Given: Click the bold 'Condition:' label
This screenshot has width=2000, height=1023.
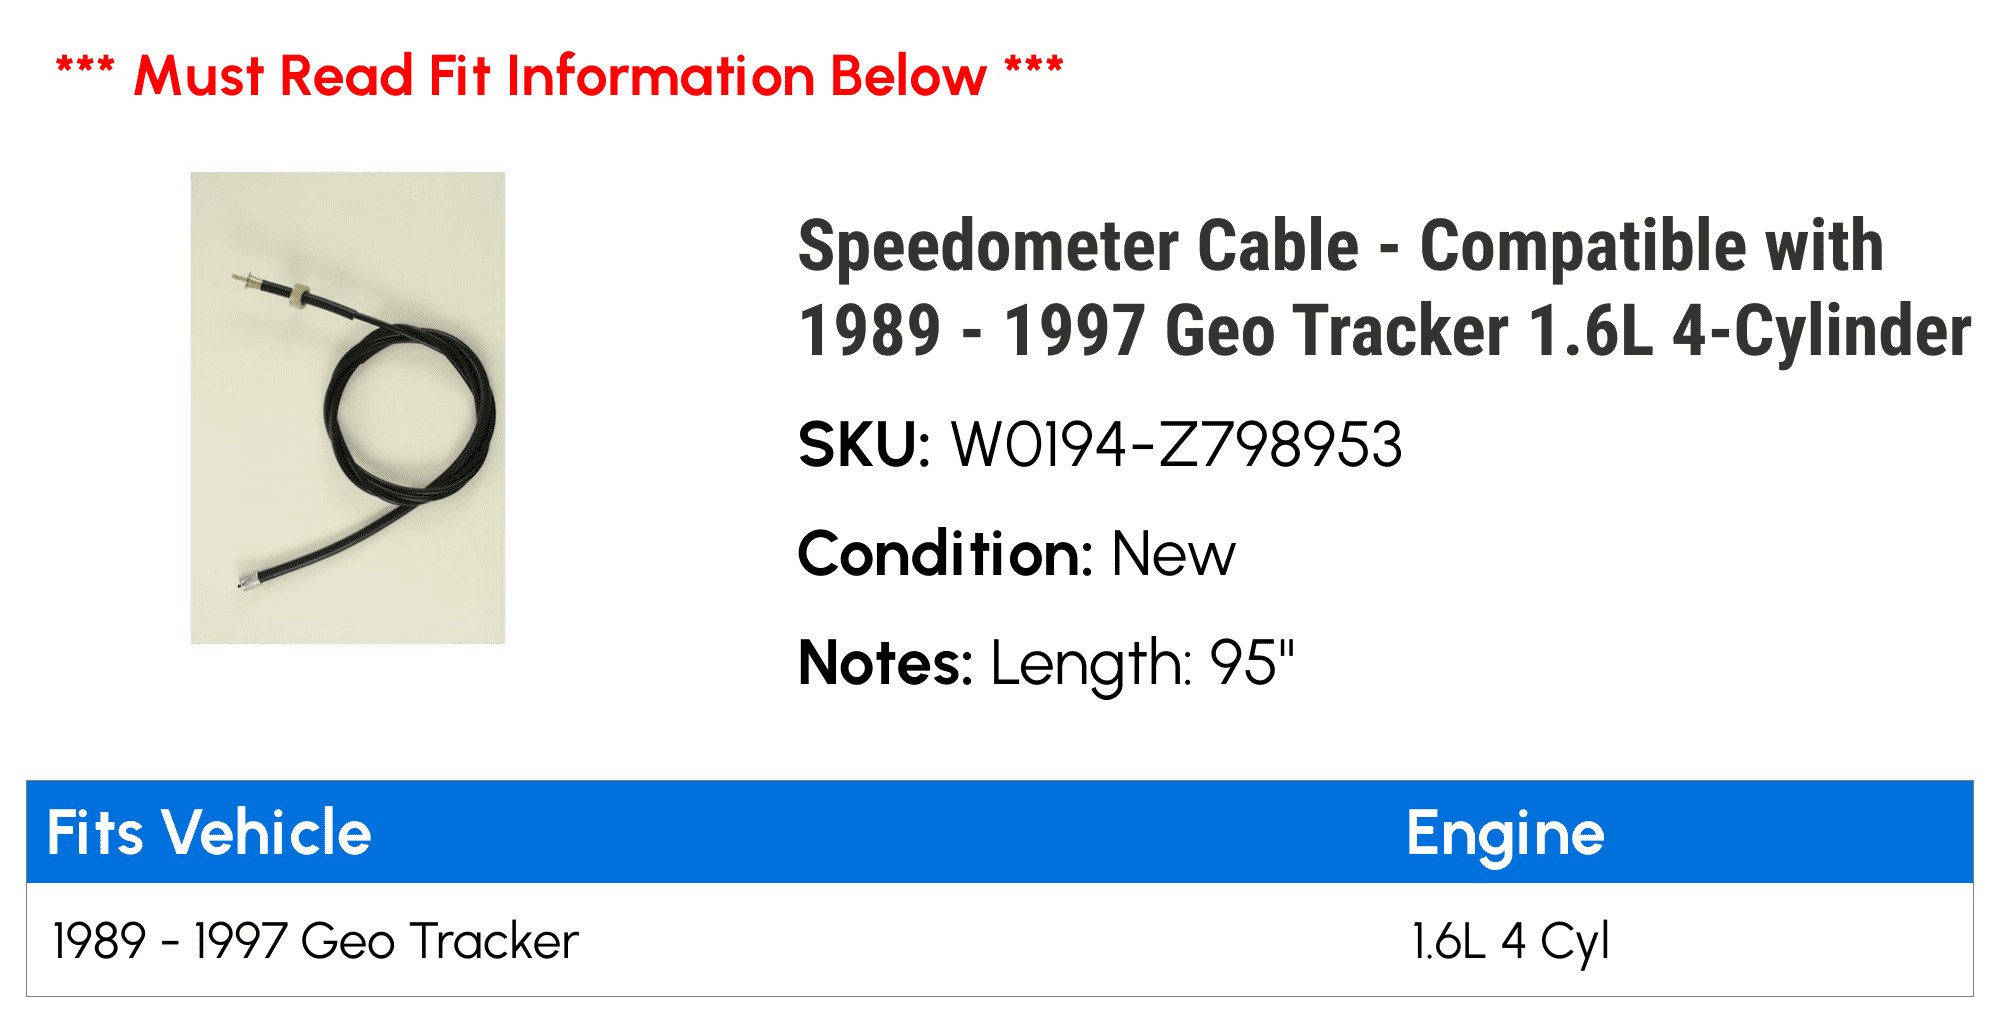Looking at the screenshot, I should [x=946, y=554].
